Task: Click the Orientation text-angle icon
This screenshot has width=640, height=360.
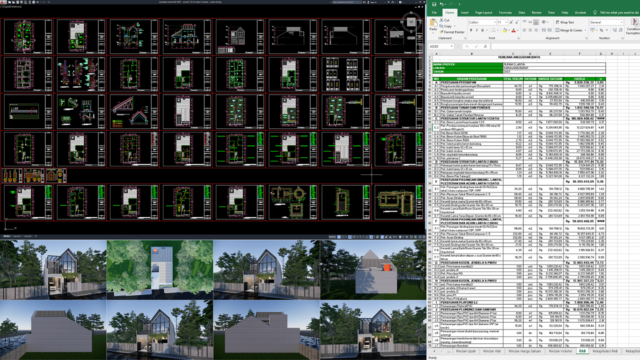Action: click(544, 22)
